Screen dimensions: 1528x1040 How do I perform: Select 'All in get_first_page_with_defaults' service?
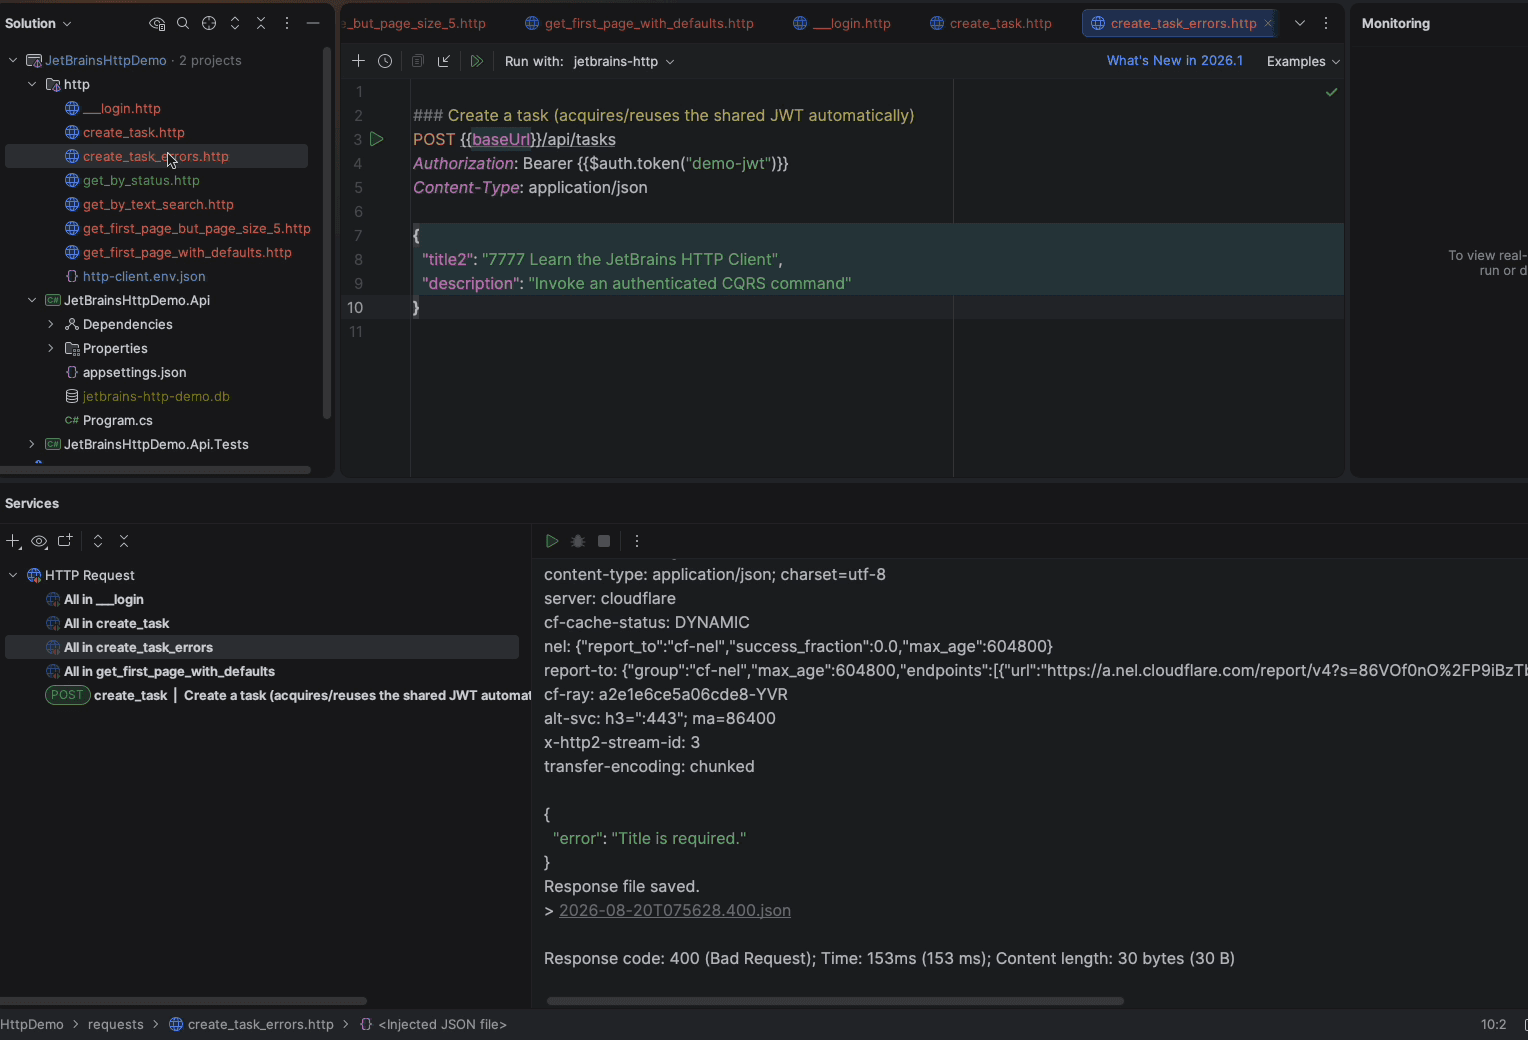click(169, 671)
